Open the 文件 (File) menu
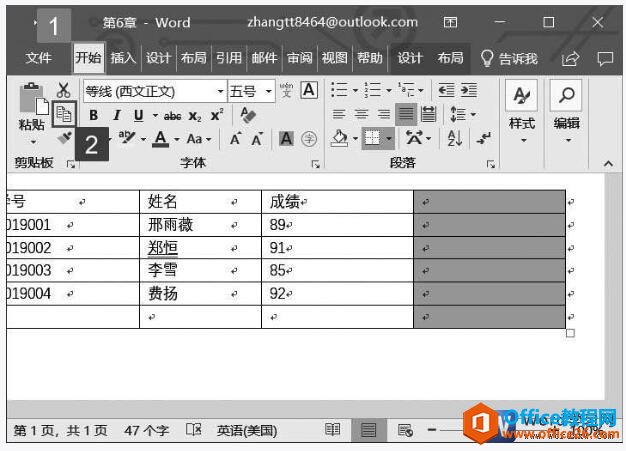 (38, 58)
